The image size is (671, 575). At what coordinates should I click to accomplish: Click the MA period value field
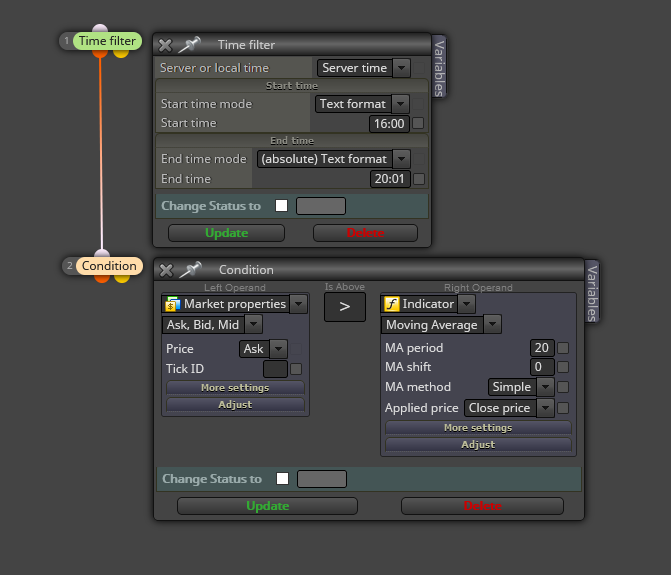pos(542,348)
